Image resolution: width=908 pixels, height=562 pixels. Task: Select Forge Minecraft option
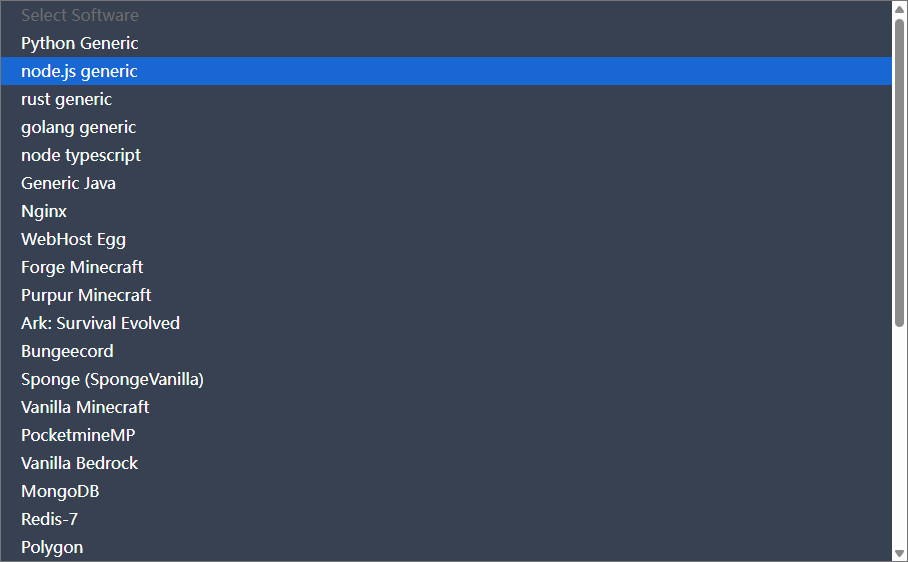click(82, 267)
